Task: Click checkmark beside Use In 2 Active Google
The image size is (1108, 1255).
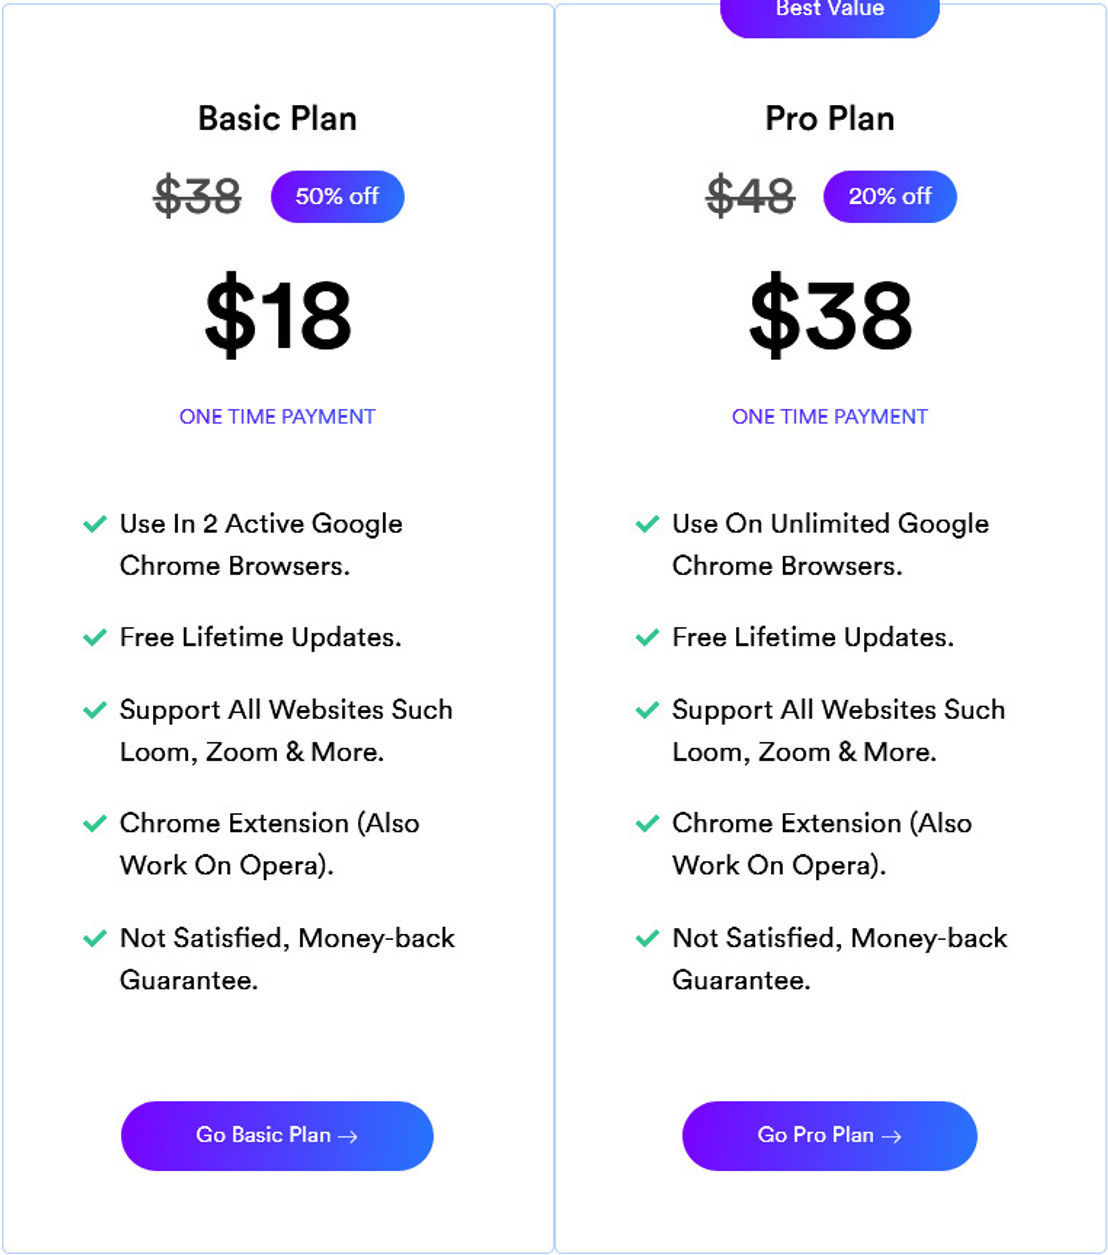Action: pos(95,524)
